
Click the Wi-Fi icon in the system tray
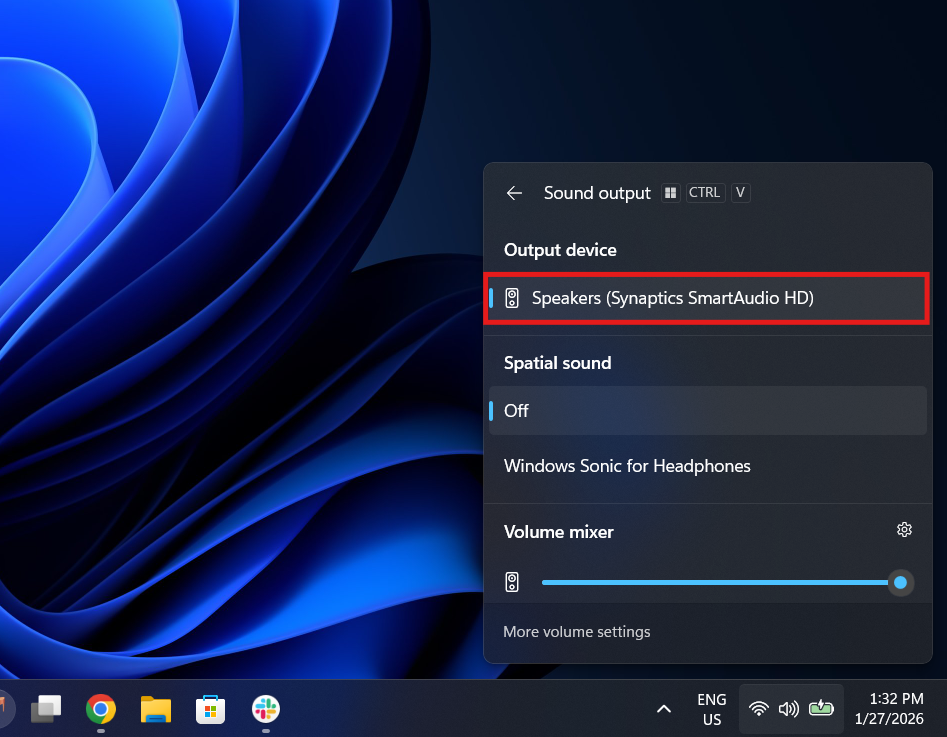(759, 708)
